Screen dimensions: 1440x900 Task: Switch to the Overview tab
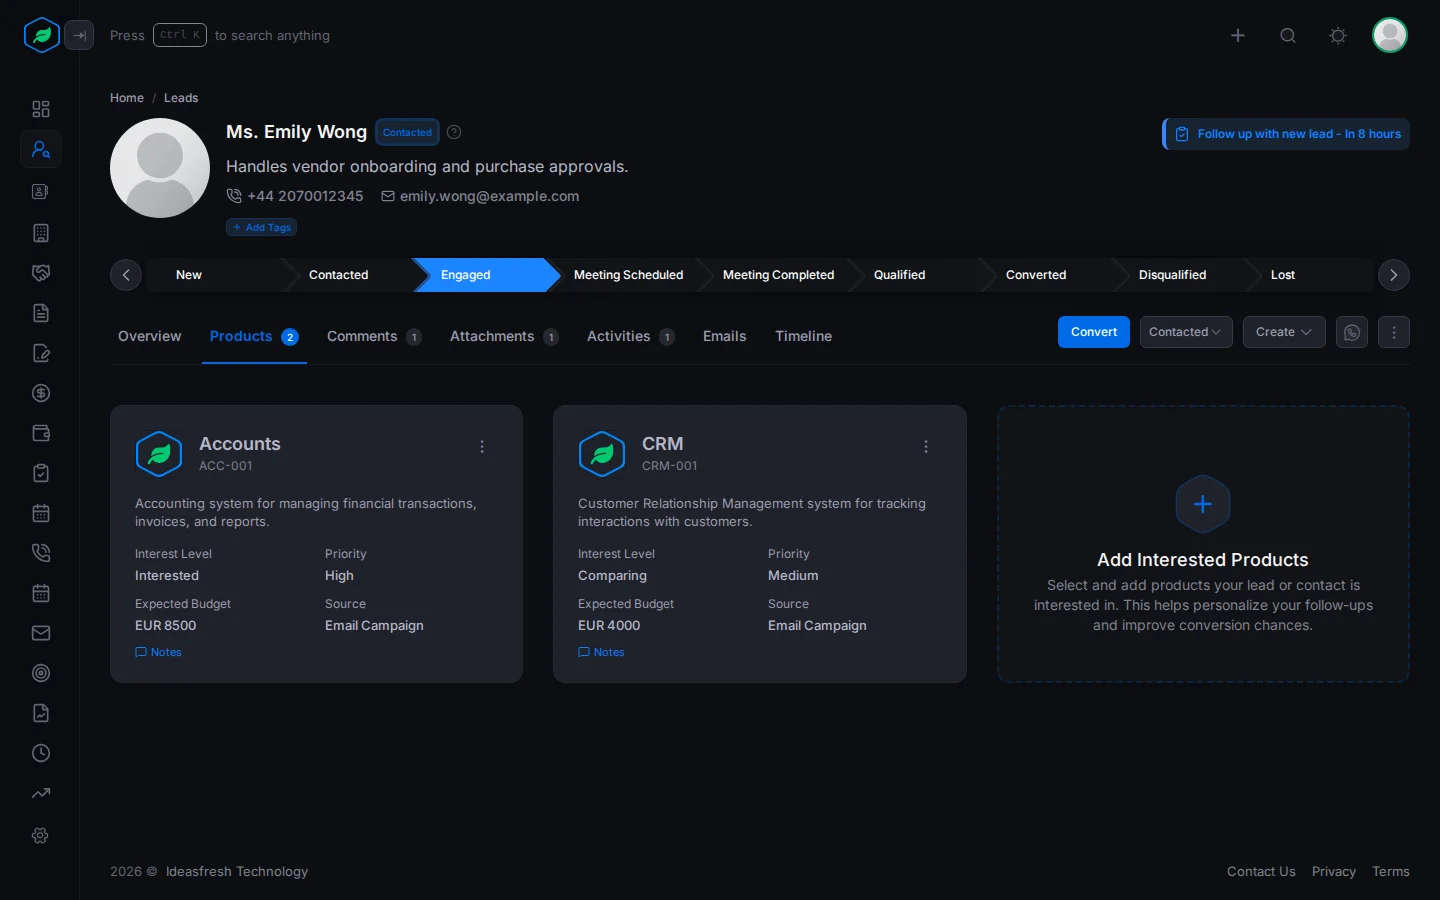click(150, 336)
